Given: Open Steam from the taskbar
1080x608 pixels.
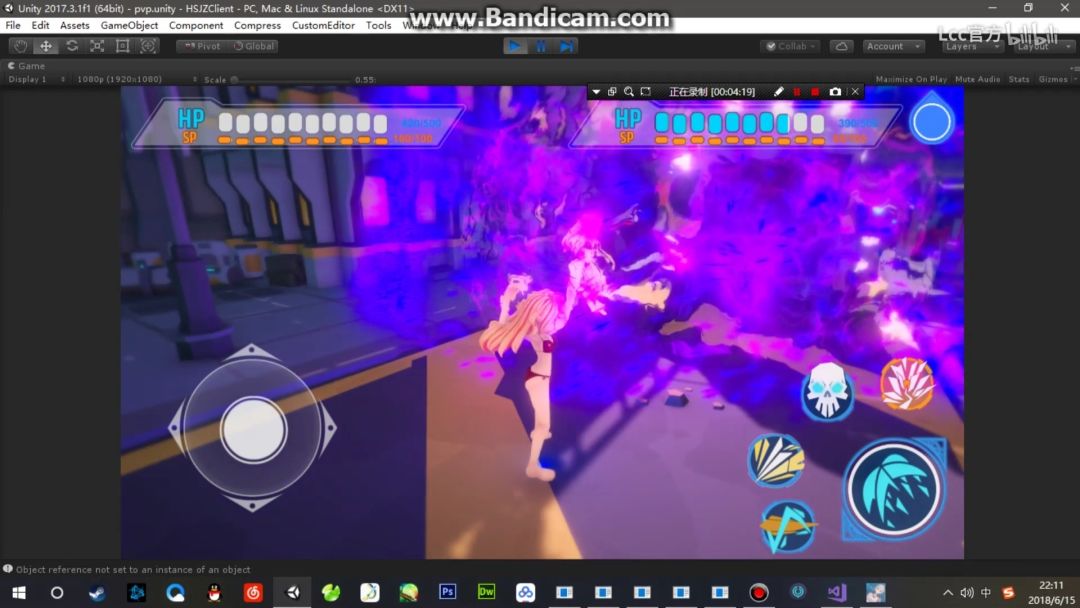Looking at the screenshot, I should coord(96,592).
